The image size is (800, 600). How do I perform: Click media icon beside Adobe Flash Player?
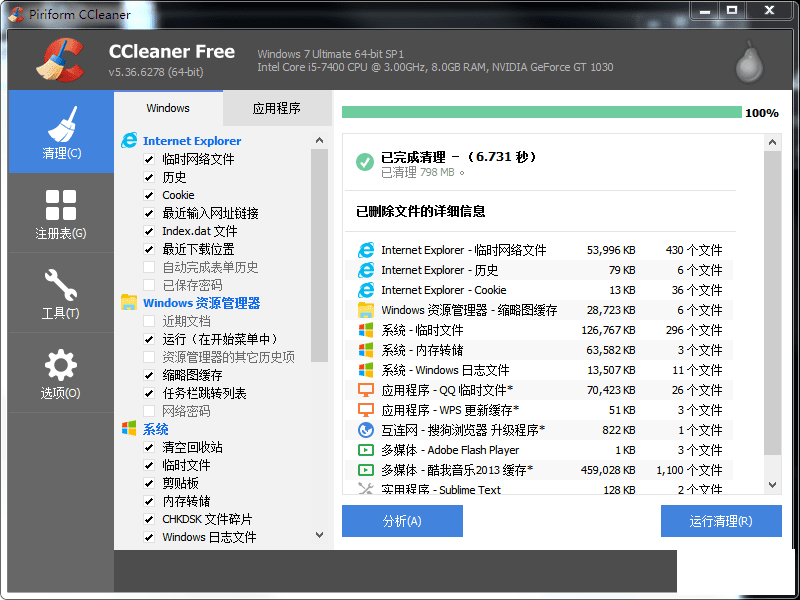coord(366,450)
